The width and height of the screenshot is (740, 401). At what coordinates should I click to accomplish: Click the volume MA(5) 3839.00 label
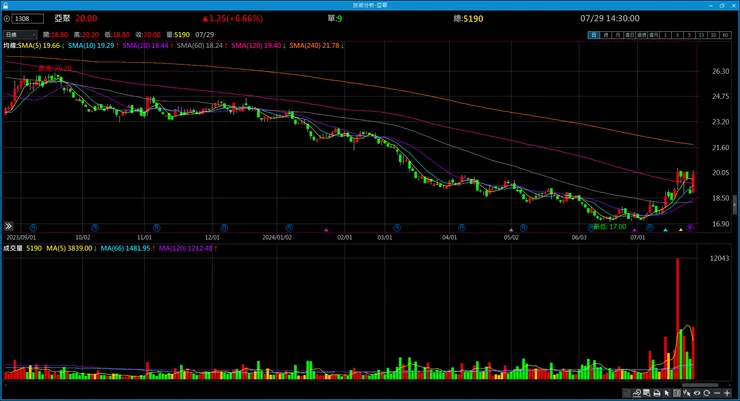tap(71, 248)
